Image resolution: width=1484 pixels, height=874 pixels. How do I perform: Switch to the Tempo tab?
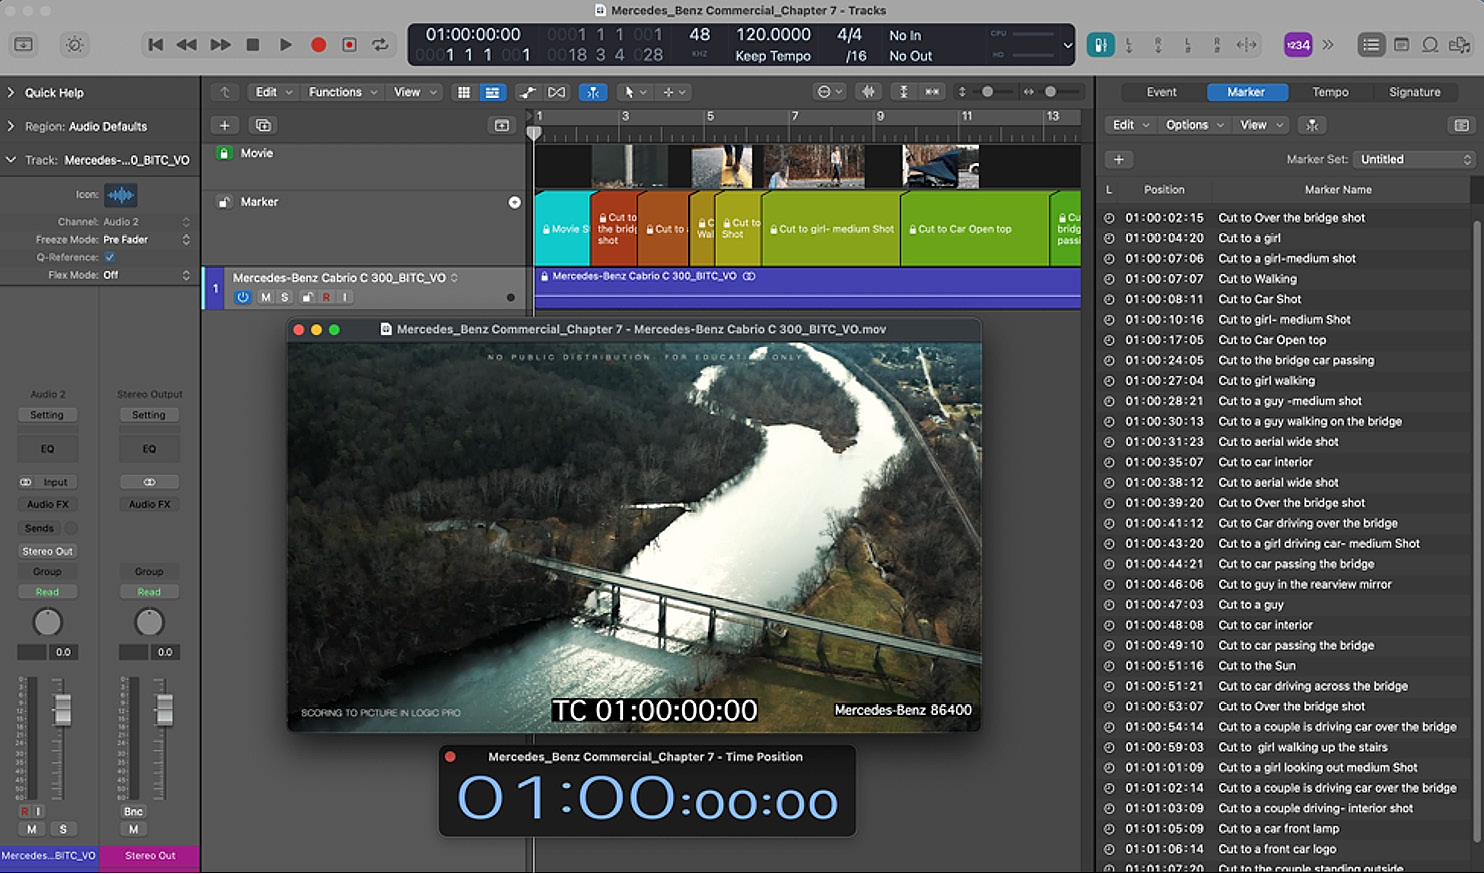pos(1330,92)
